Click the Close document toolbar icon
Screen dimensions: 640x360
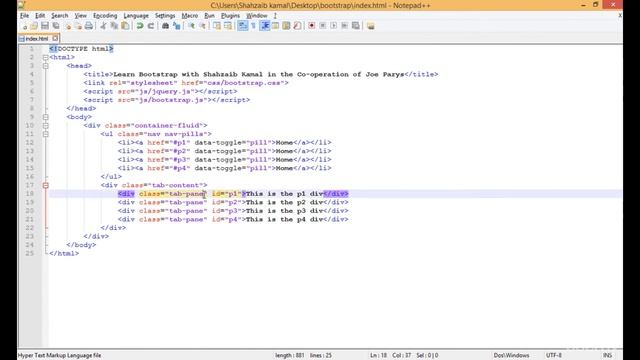tap(68, 26)
